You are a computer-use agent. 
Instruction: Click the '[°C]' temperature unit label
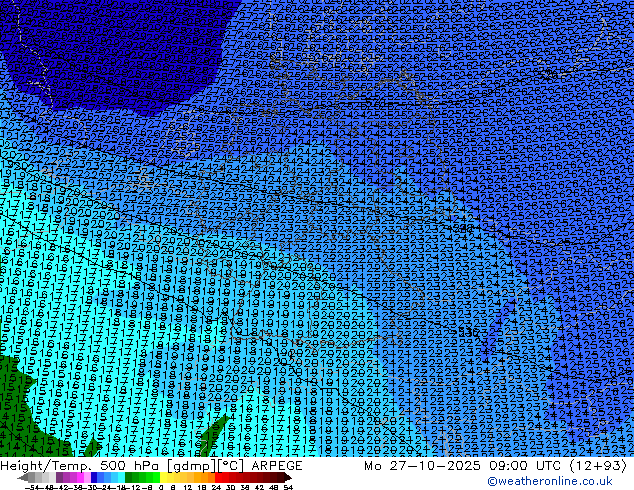[x=231, y=466]
